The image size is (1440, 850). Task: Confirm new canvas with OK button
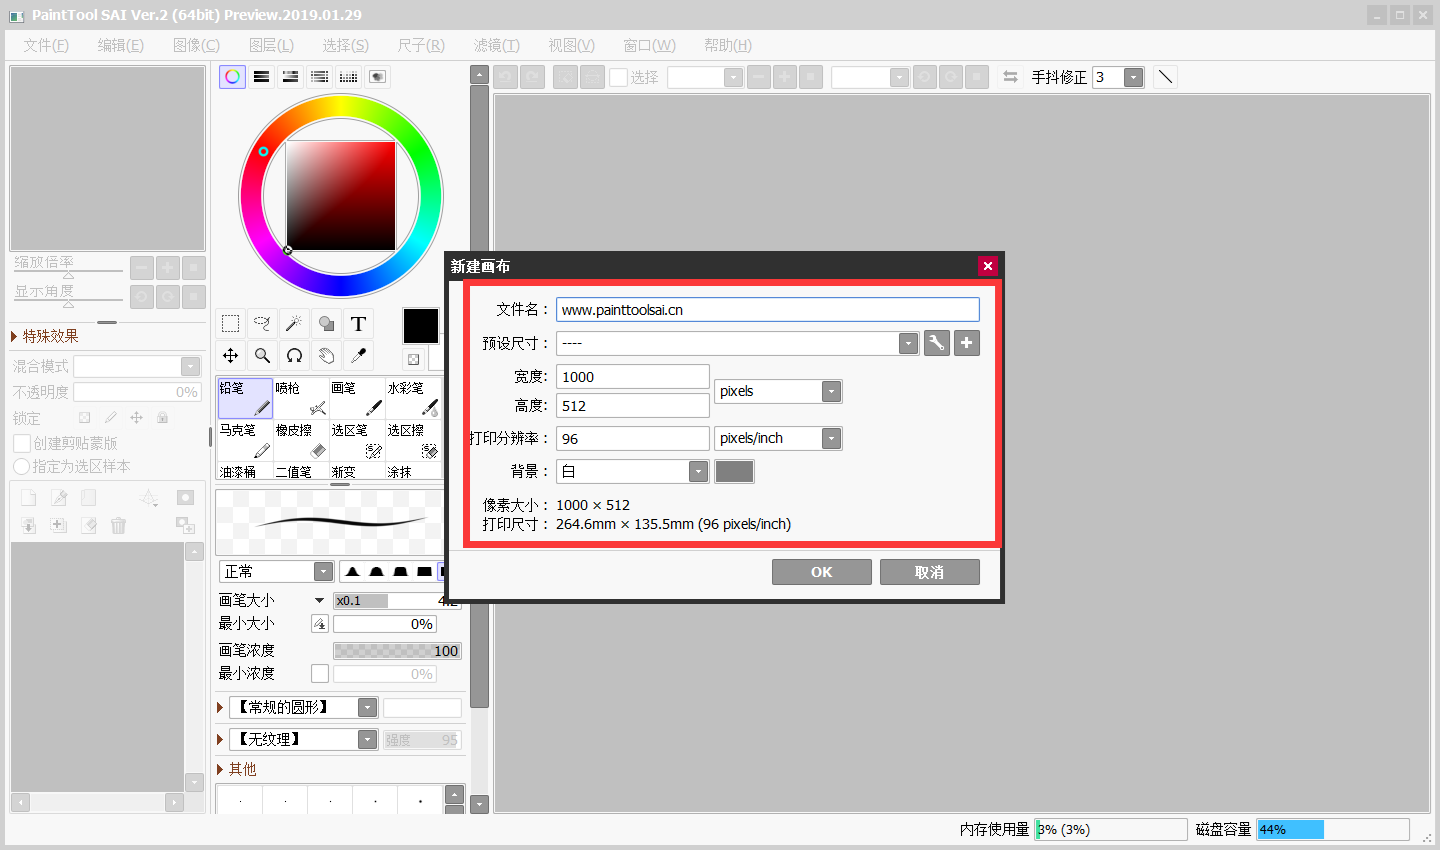click(822, 572)
